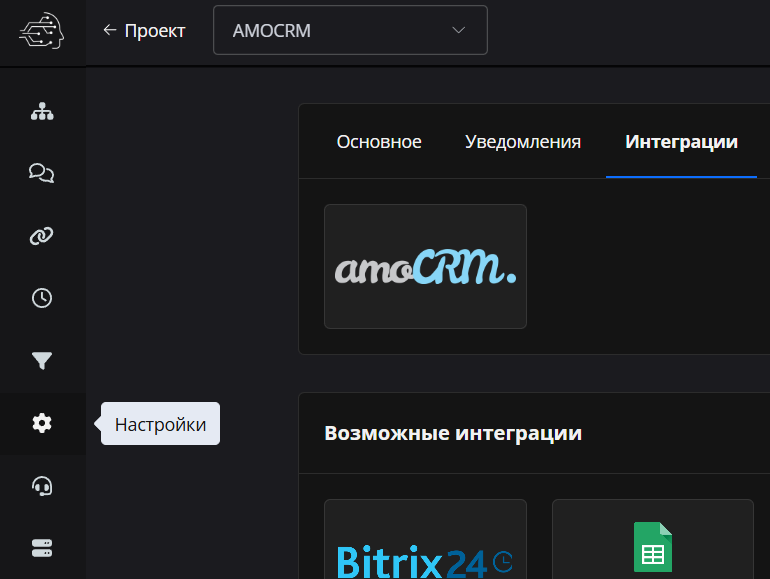This screenshot has height=579, width=770.
Task: Click the head-shaped app logo
Action: tap(41, 31)
